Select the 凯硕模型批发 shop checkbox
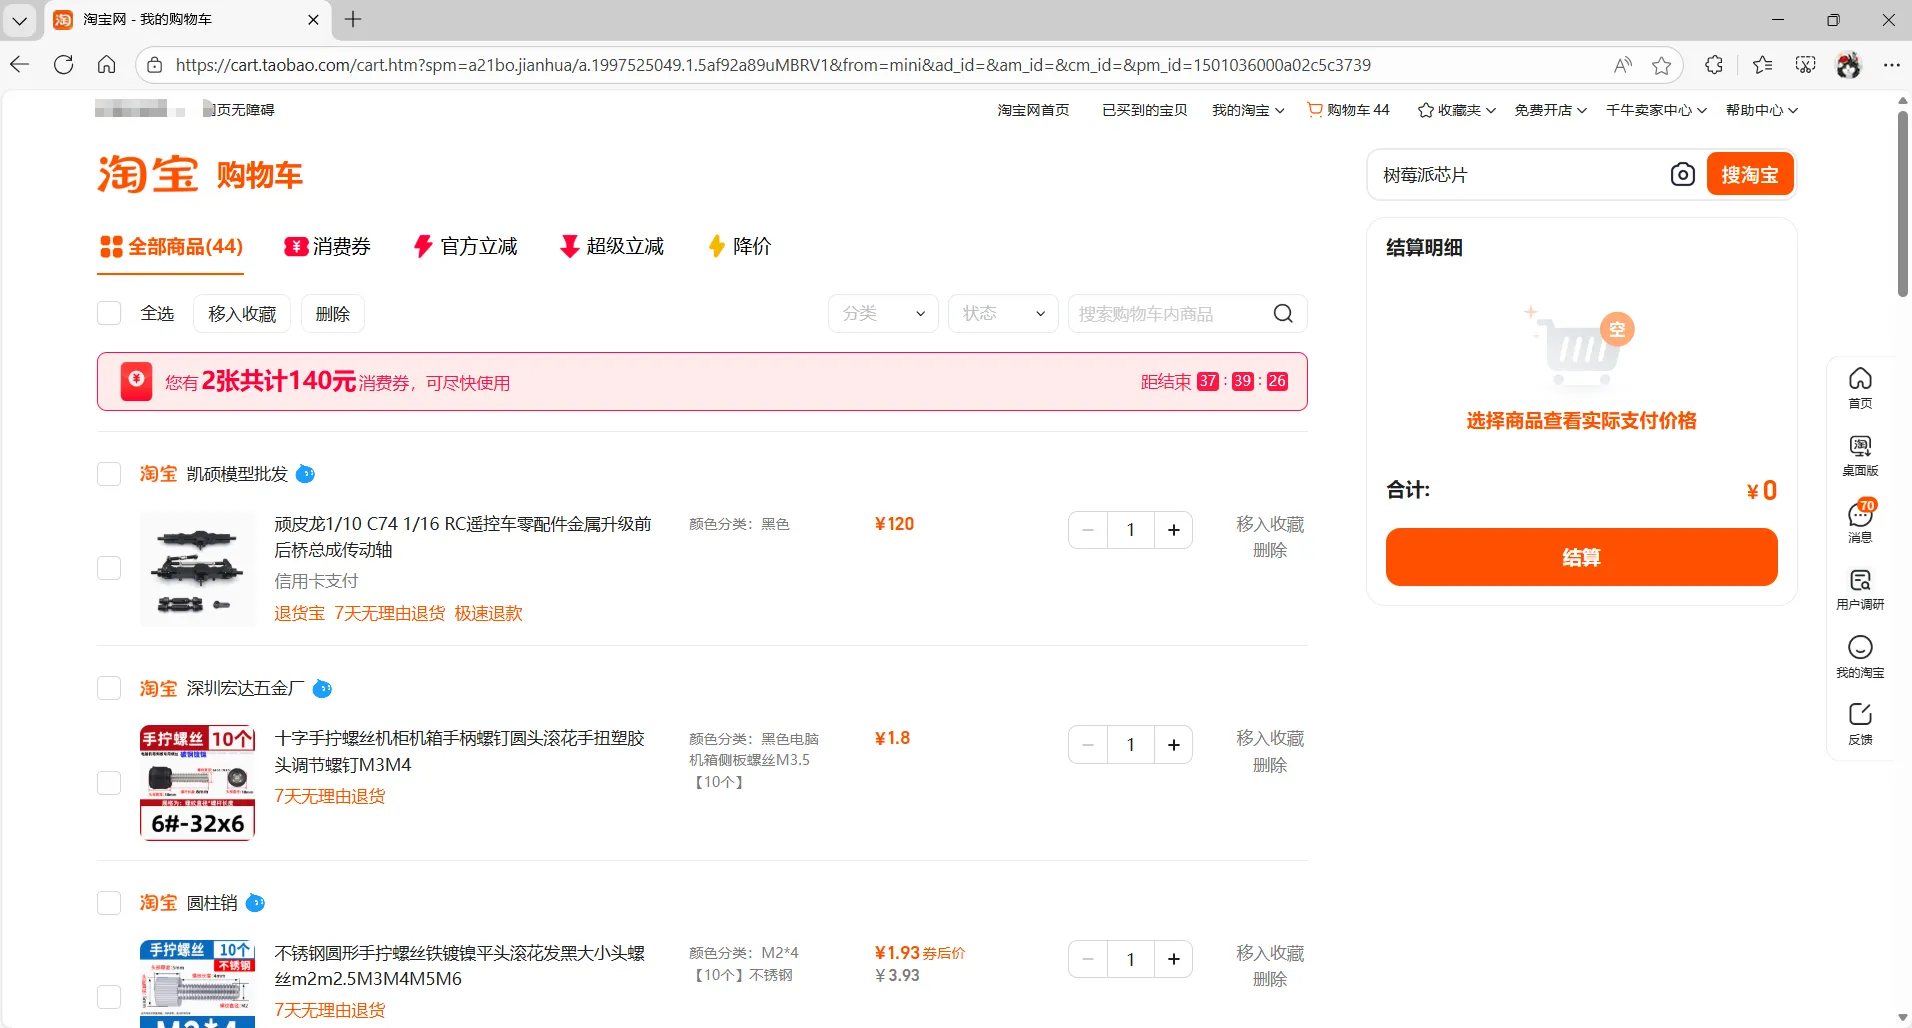Image resolution: width=1912 pixels, height=1028 pixels. point(108,473)
